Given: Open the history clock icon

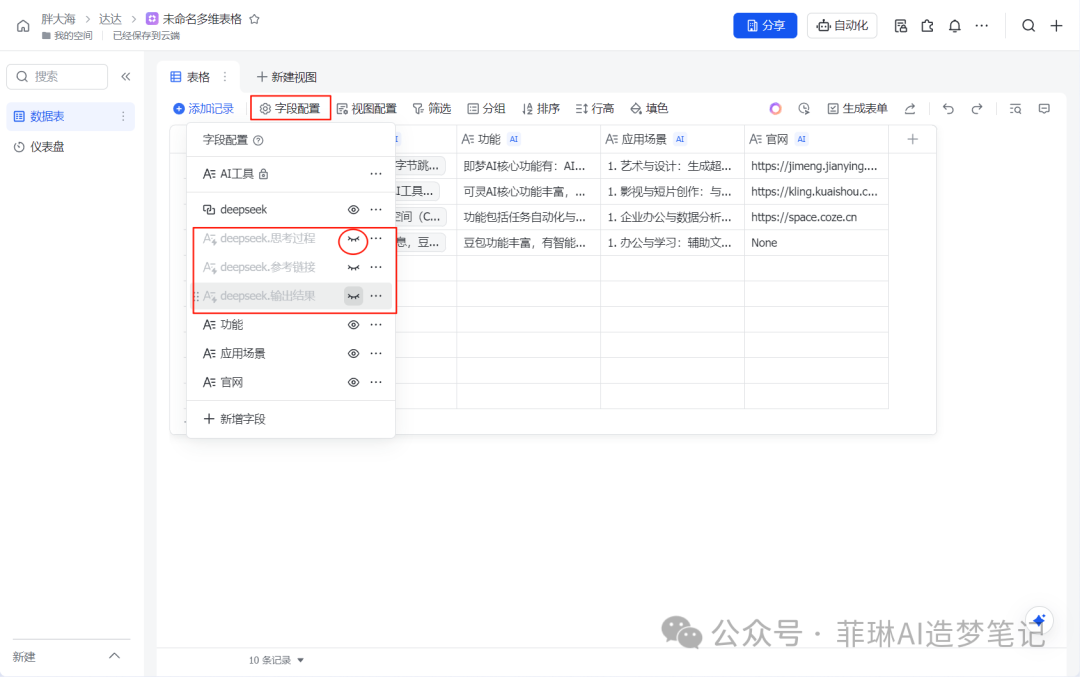Looking at the screenshot, I should click(804, 109).
